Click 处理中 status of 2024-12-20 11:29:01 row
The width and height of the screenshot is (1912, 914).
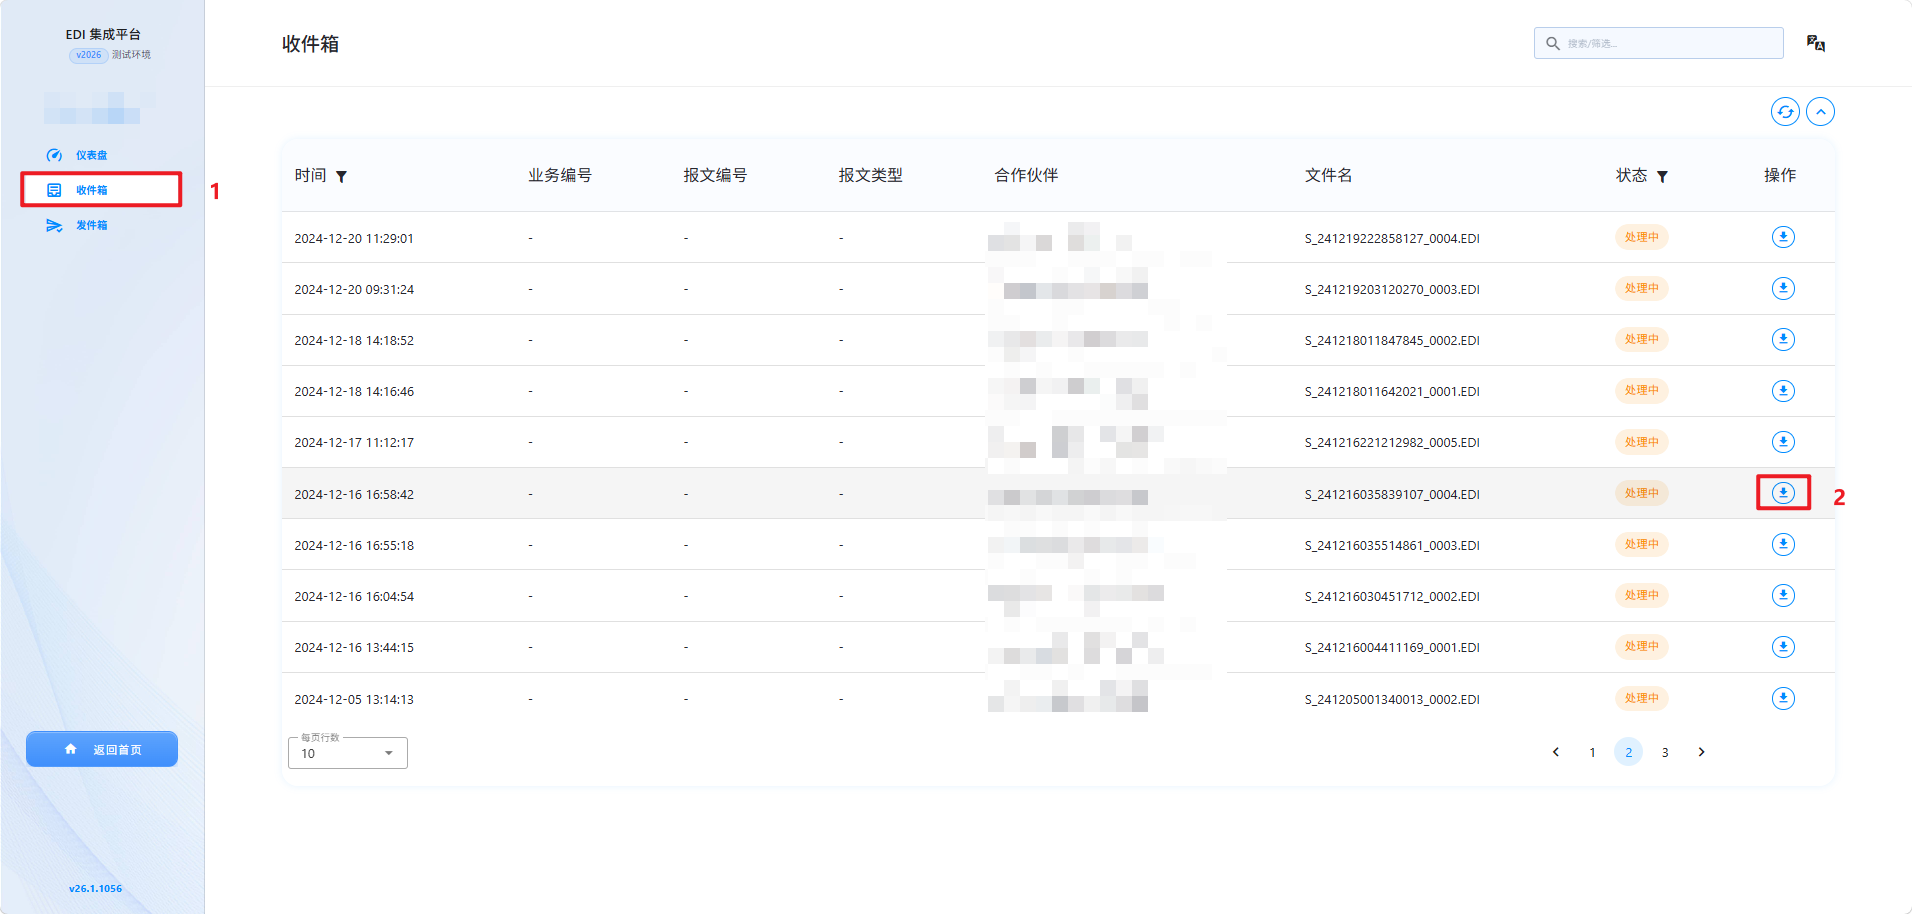[x=1642, y=237]
